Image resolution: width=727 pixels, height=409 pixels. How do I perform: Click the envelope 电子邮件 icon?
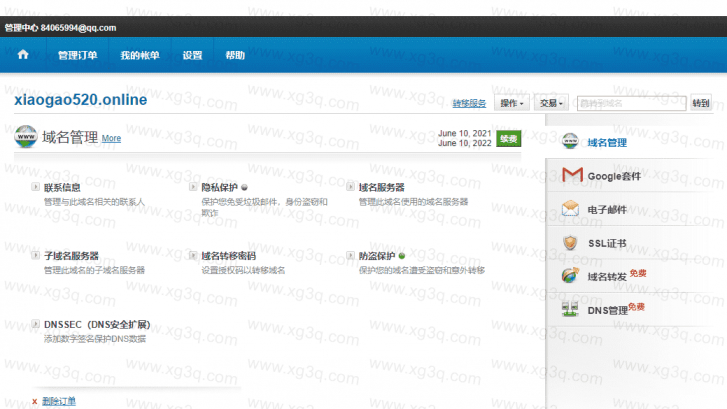[570, 209]
